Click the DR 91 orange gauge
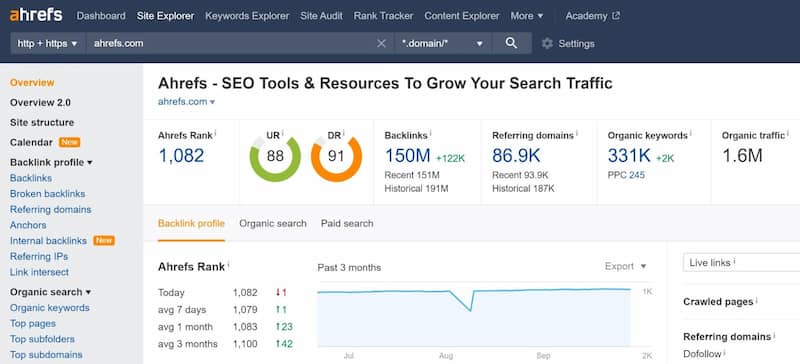Image resolution: width=800 pixels, height=364 pixels. click(336, 156)
